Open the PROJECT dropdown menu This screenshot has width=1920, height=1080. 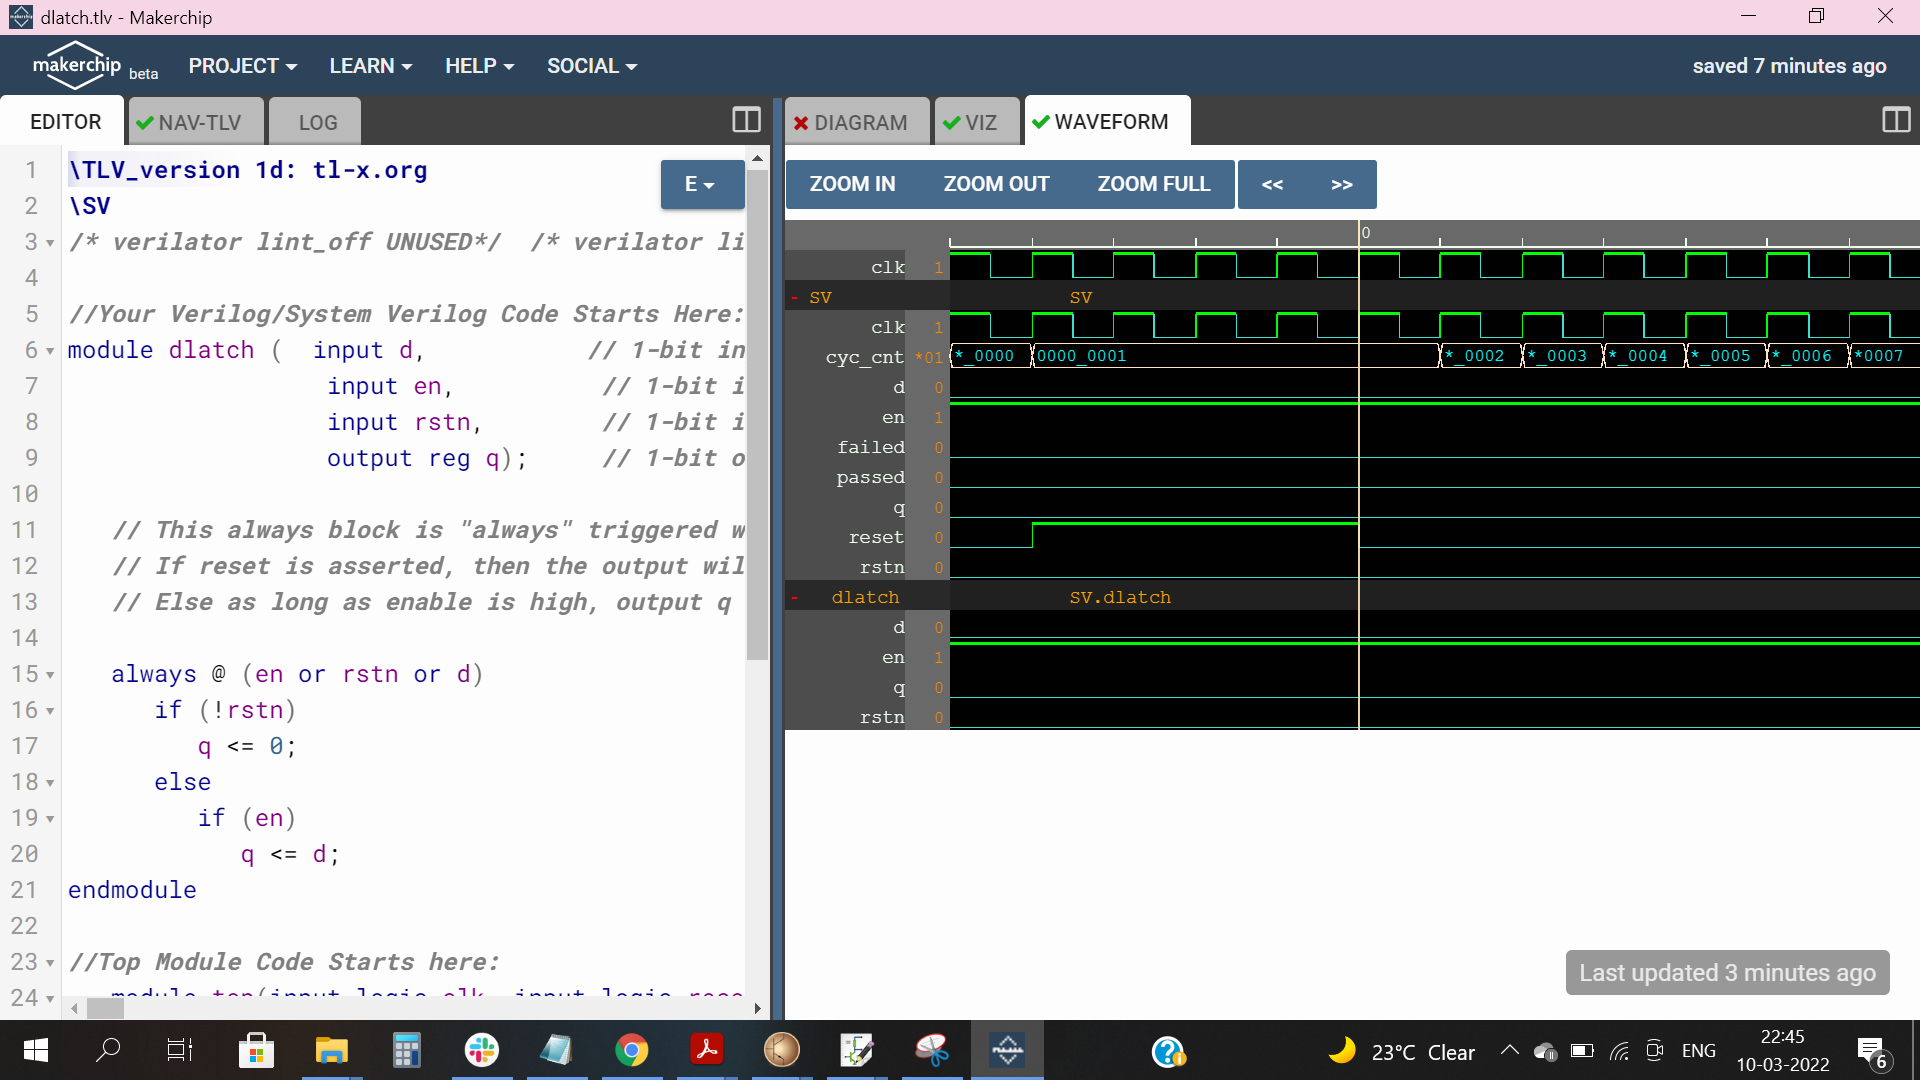(242, 66)
